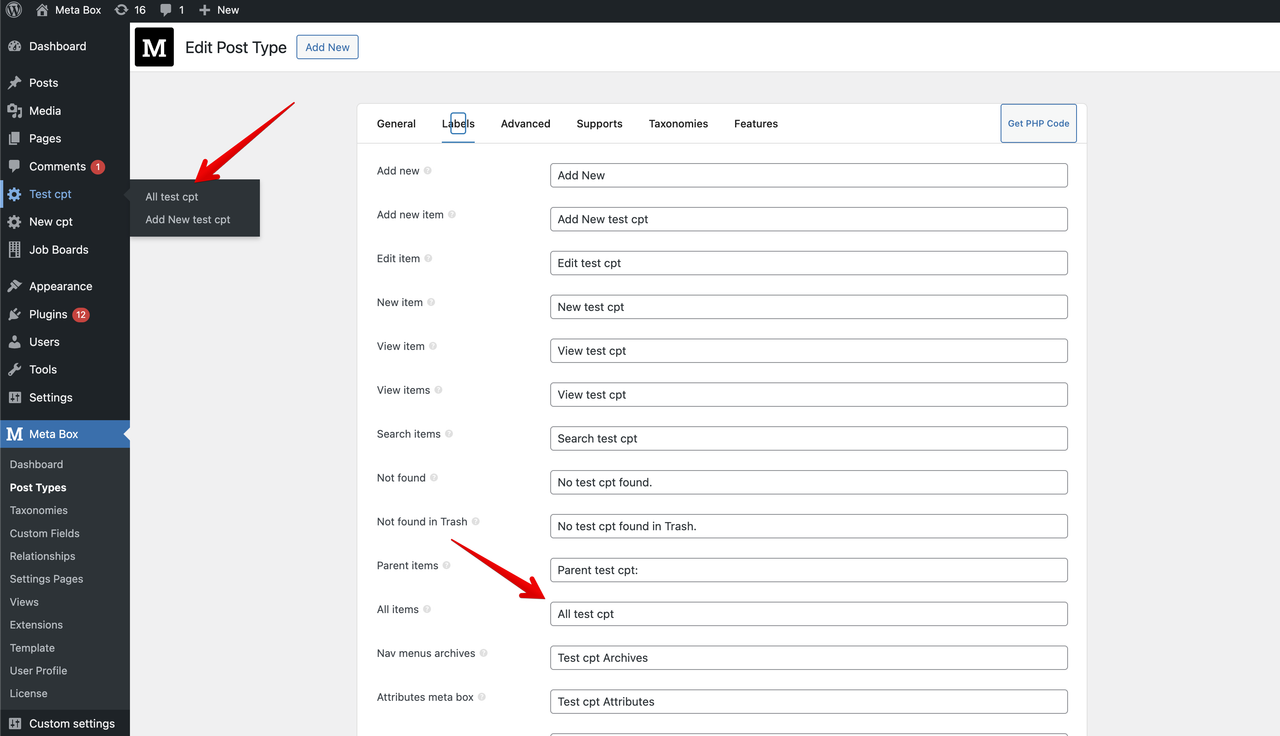Open the Meta Box home site link
The width and height of the screenshot is (1280, 736).
click(x=69, y=10)
